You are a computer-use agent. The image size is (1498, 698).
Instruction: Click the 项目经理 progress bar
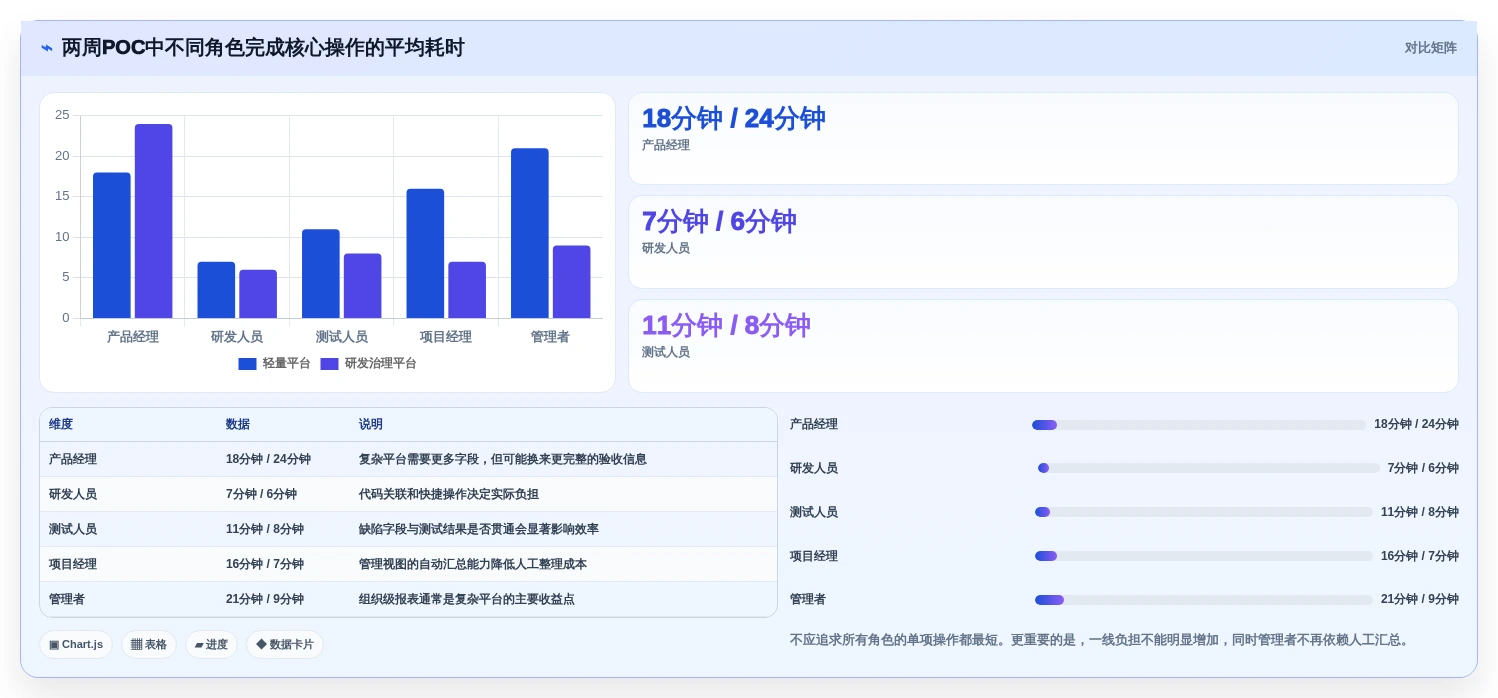point(1204,556)
